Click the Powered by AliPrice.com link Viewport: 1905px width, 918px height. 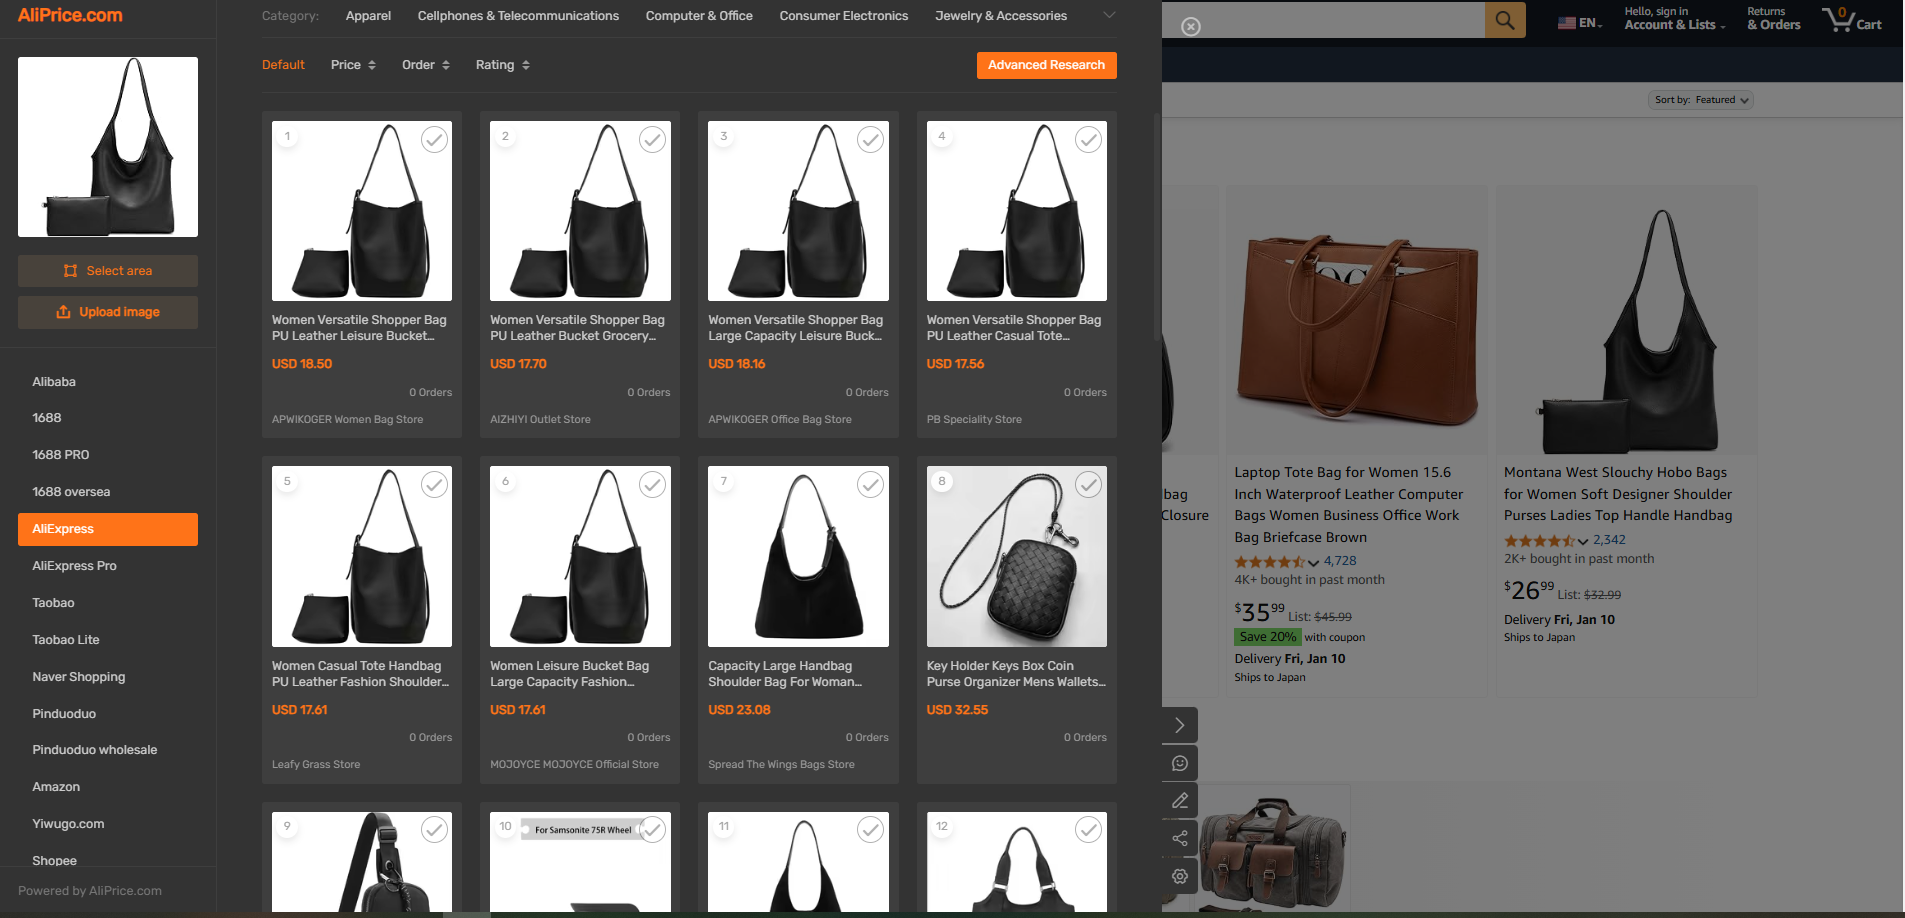click(90, 891)
